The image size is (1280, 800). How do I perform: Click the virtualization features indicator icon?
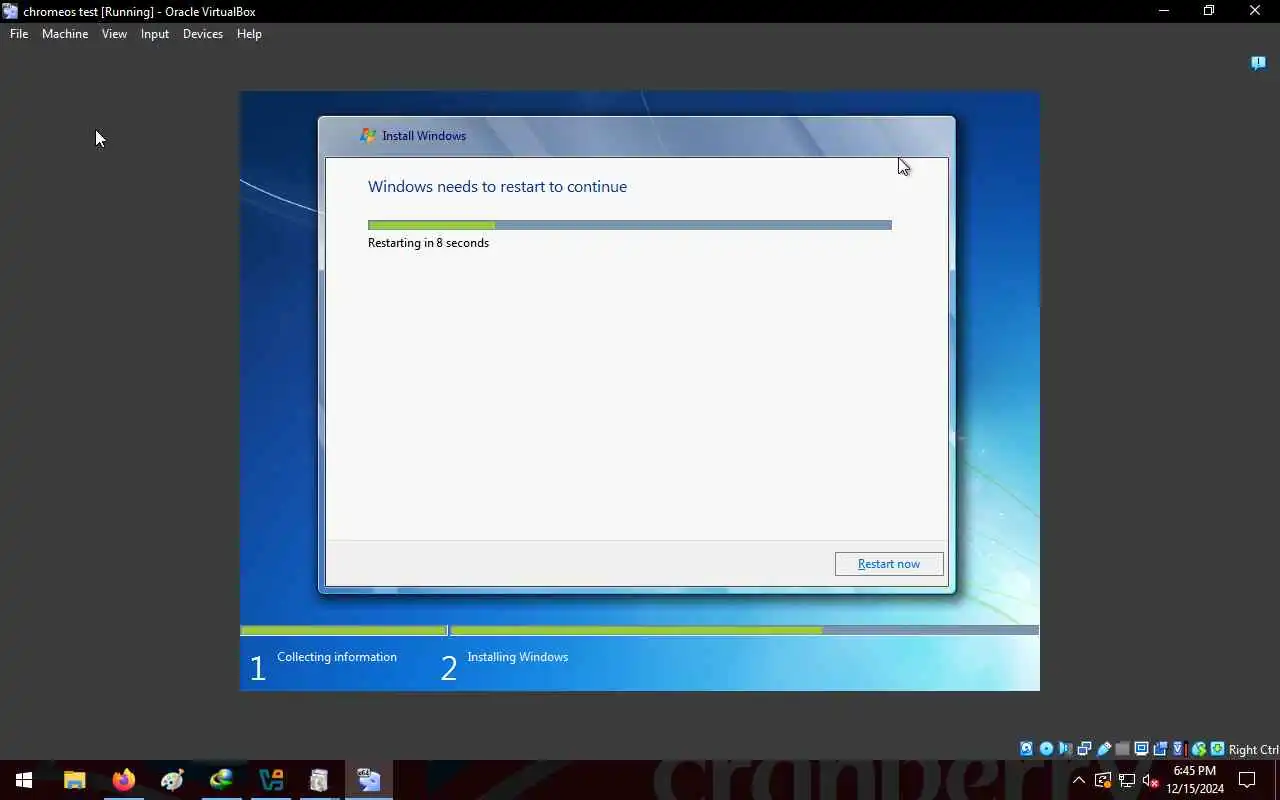[1180, 749]
